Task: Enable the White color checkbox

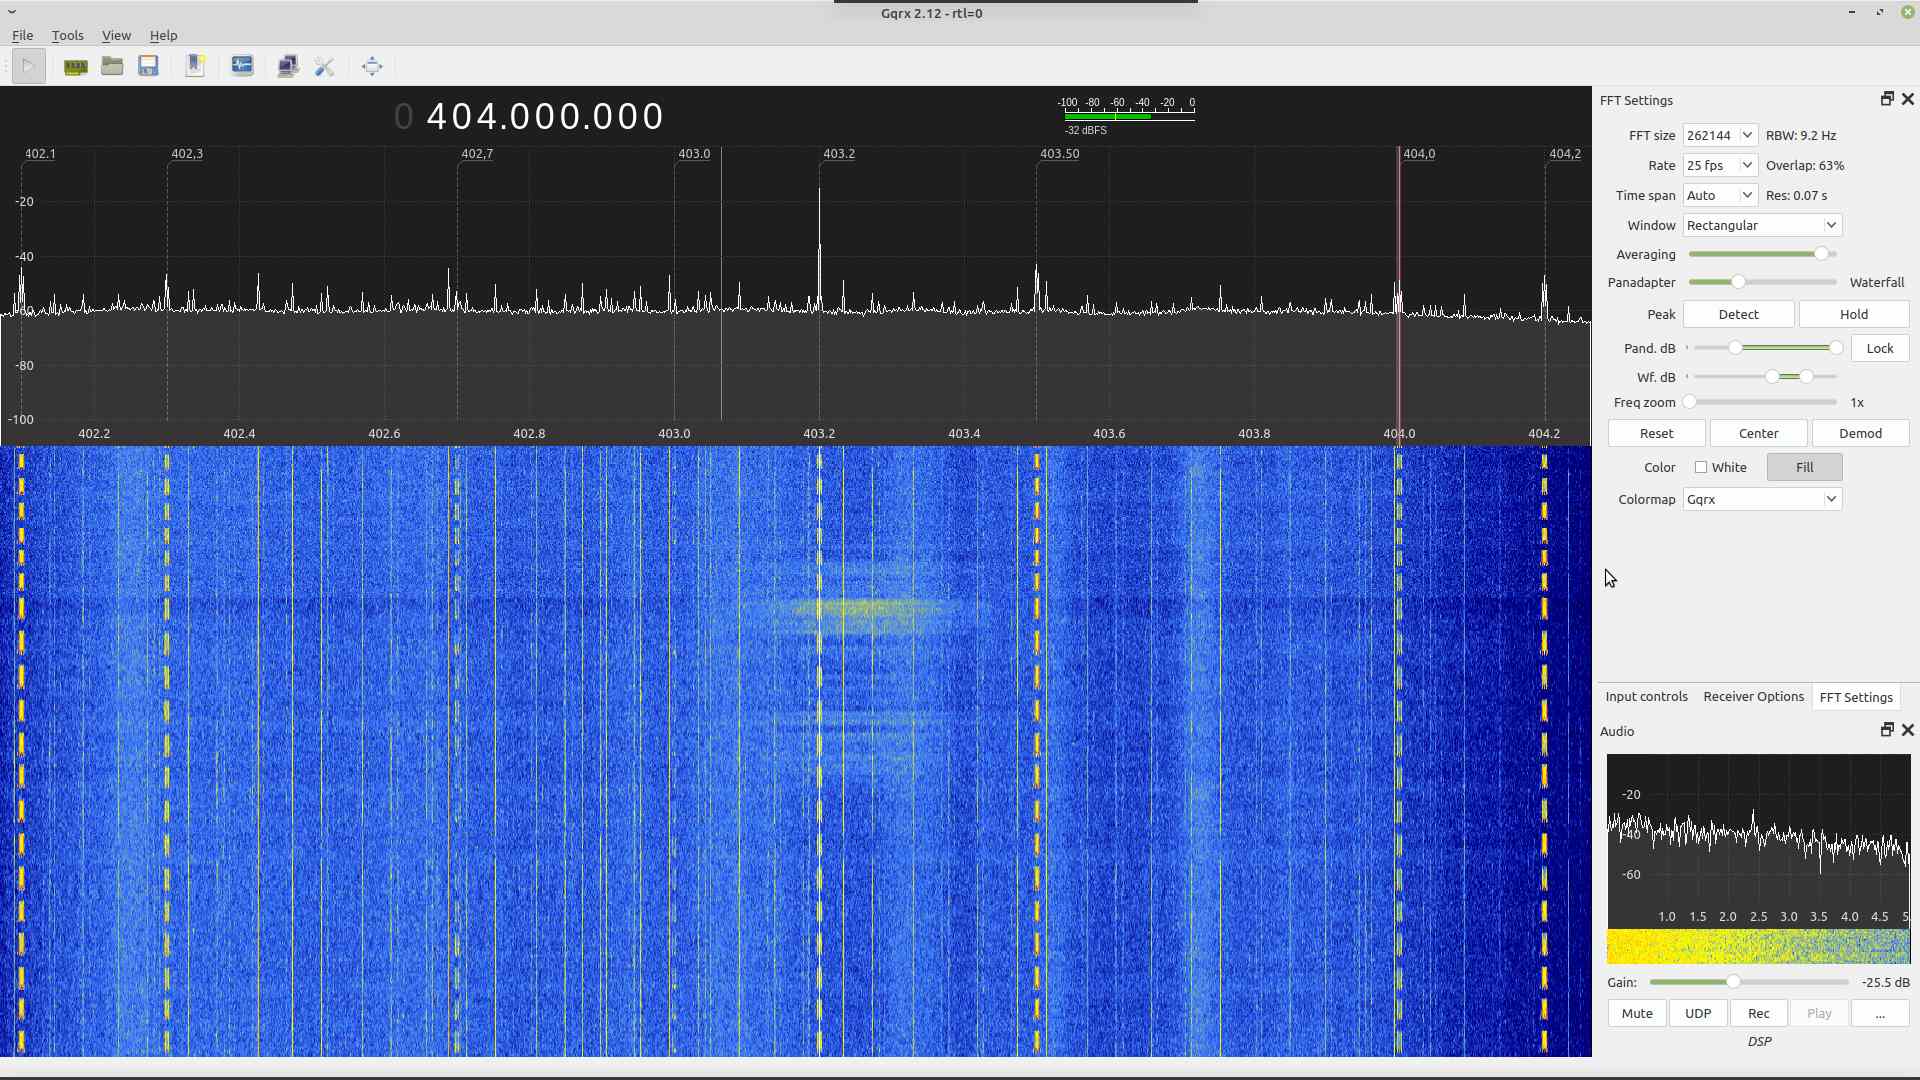Action: (x=1701, y=467)
